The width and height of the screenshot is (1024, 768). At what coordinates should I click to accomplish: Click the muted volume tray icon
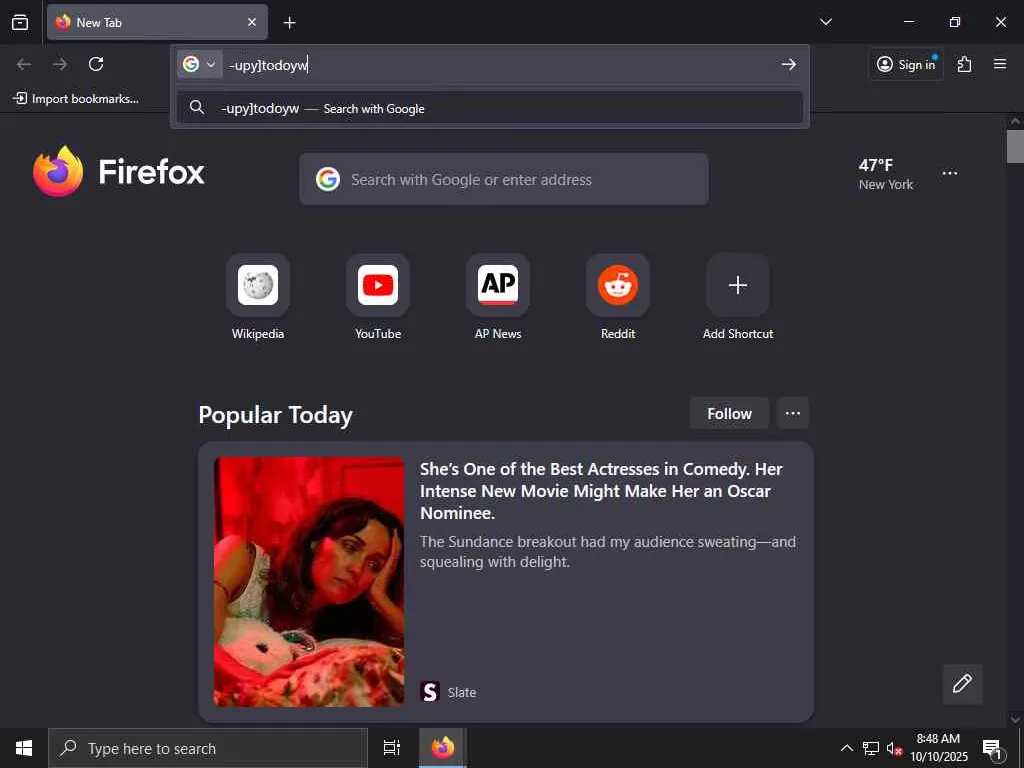point(894,748)
